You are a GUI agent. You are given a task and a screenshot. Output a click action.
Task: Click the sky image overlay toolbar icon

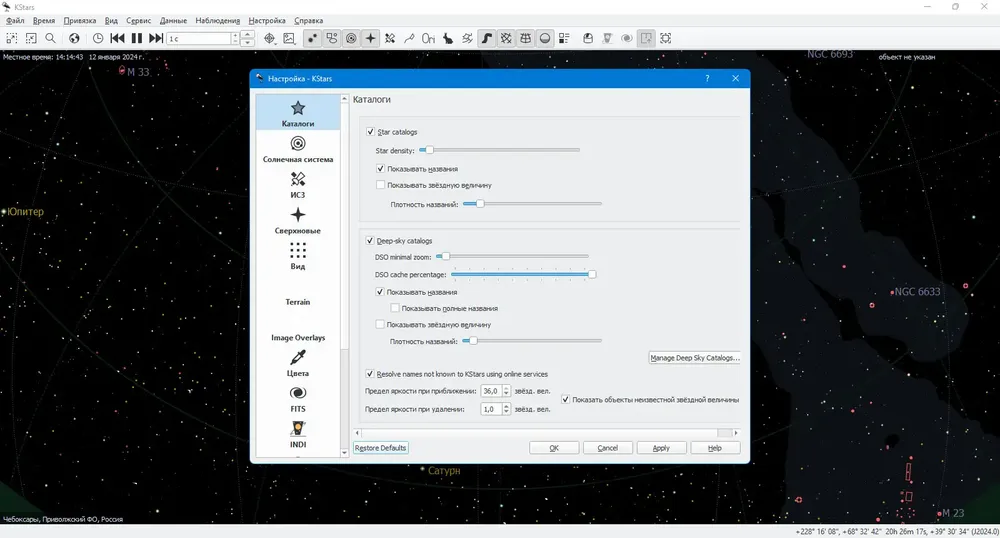290,38
